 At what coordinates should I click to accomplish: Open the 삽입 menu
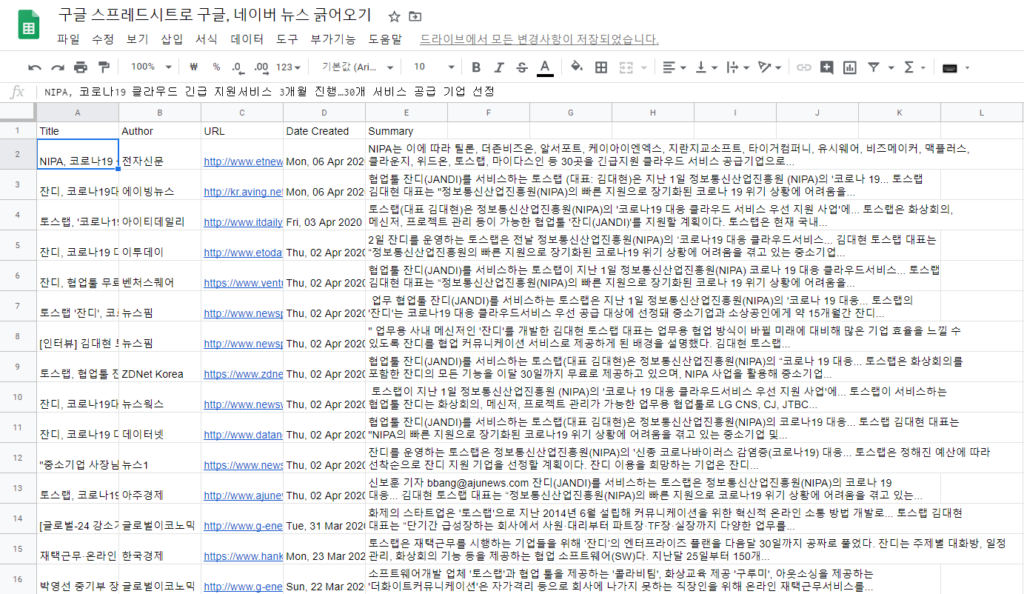click(x=172, y=39)
